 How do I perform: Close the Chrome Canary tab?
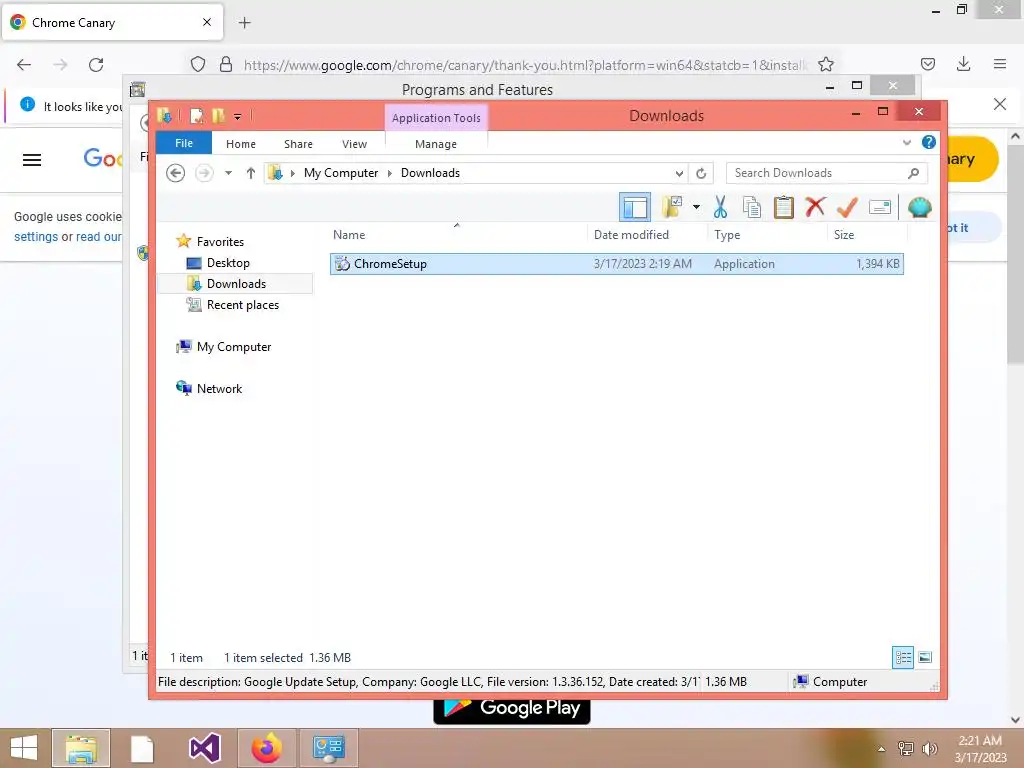coord(207,22)
